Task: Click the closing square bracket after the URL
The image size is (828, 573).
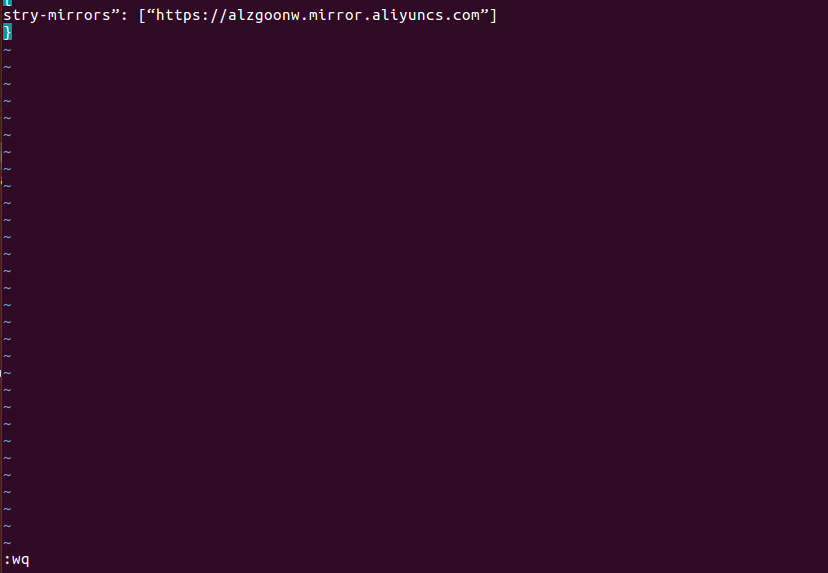Action: coord(493,15)
